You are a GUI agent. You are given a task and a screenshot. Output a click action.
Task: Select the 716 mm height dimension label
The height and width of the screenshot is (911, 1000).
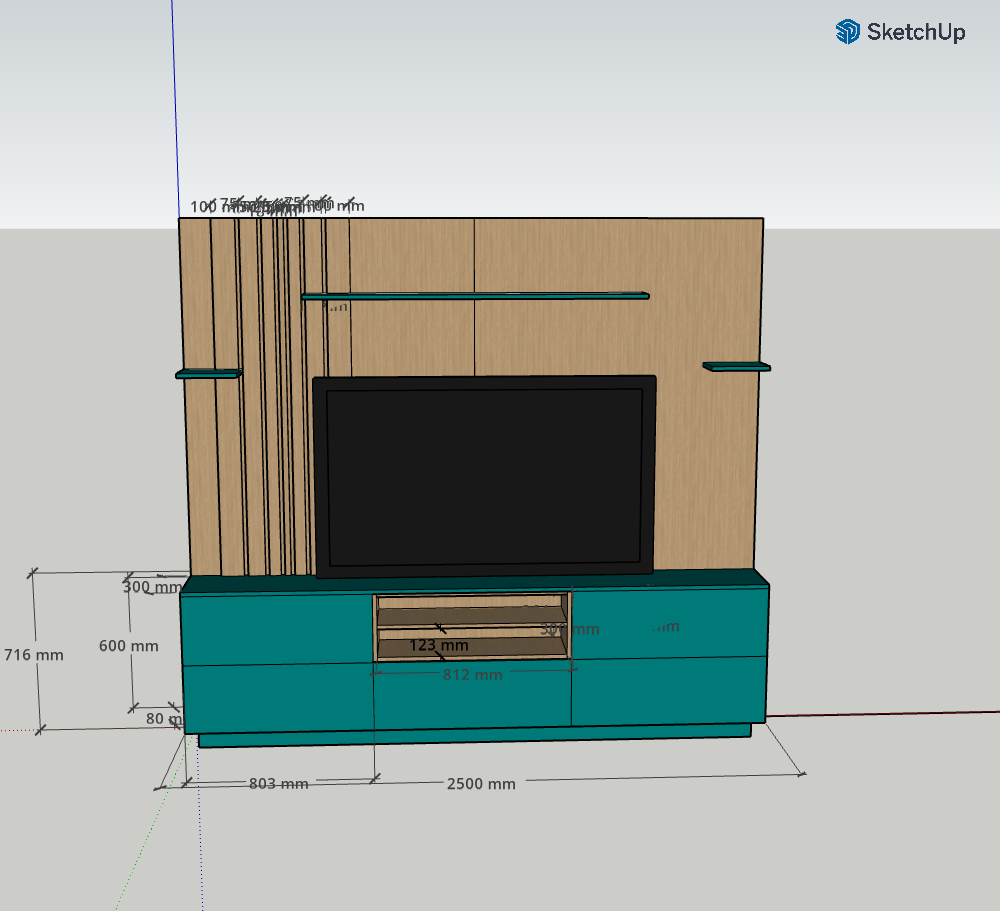click(33, 655)
